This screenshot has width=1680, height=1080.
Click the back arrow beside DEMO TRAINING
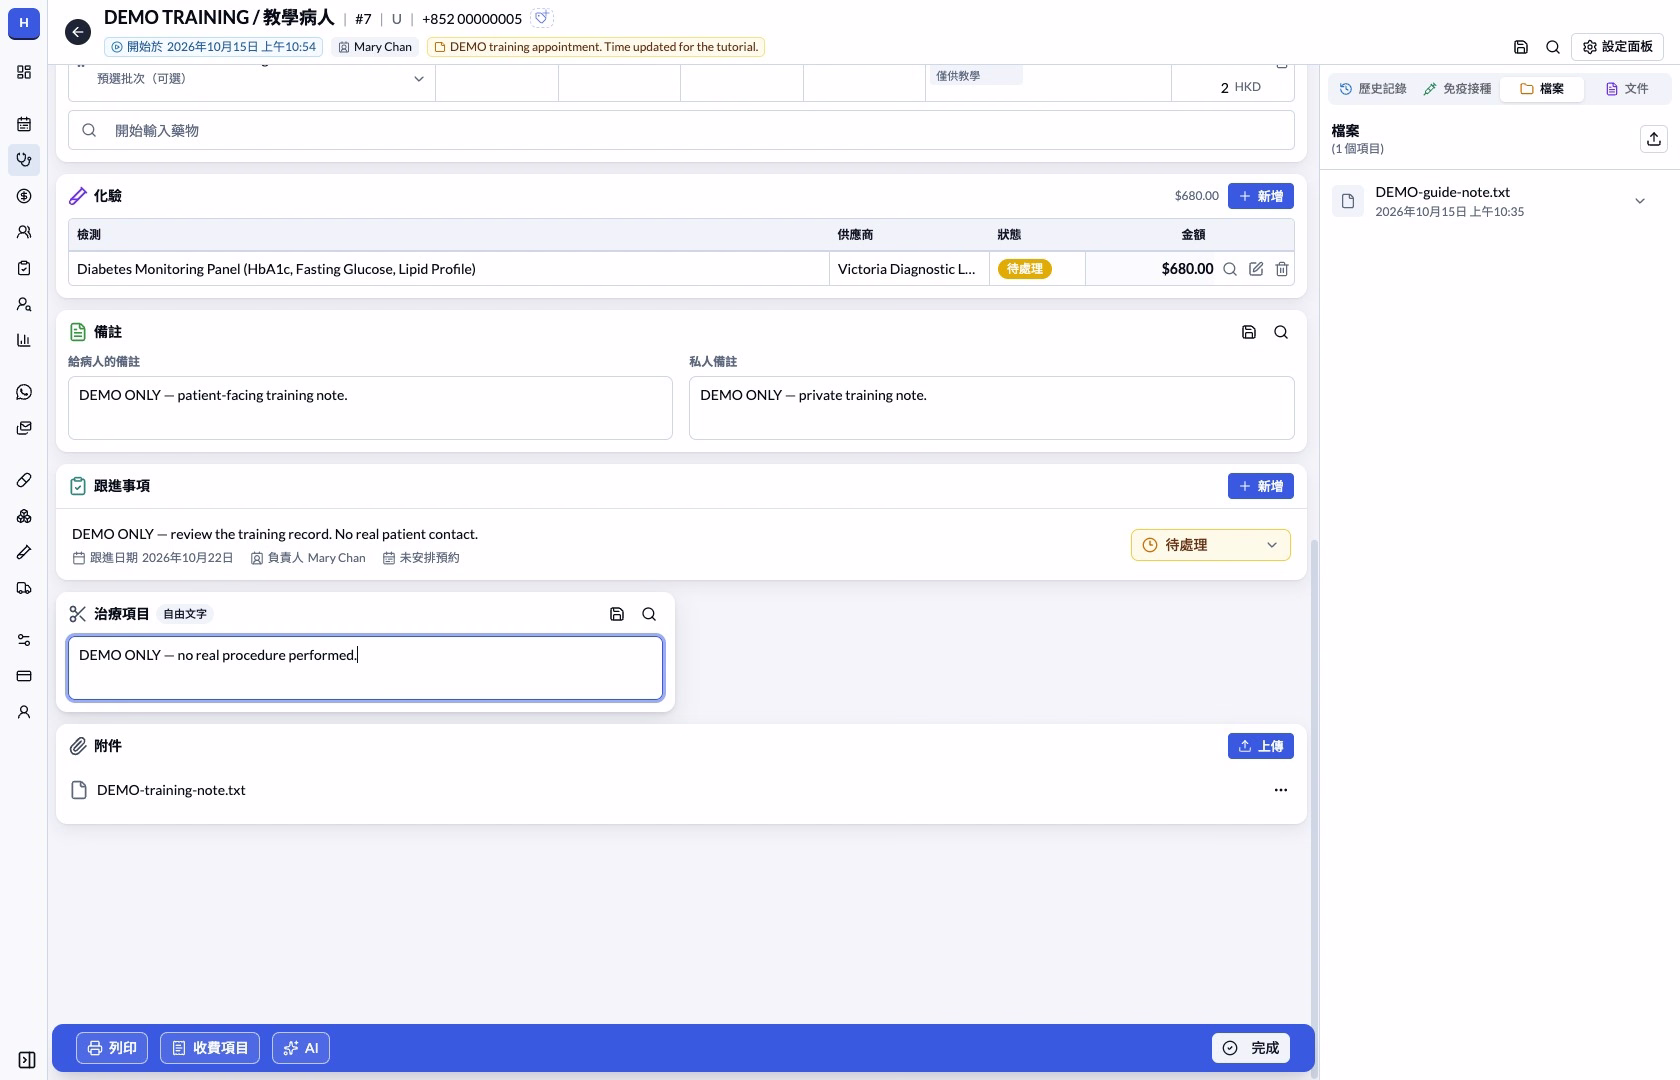coord(78,32)
